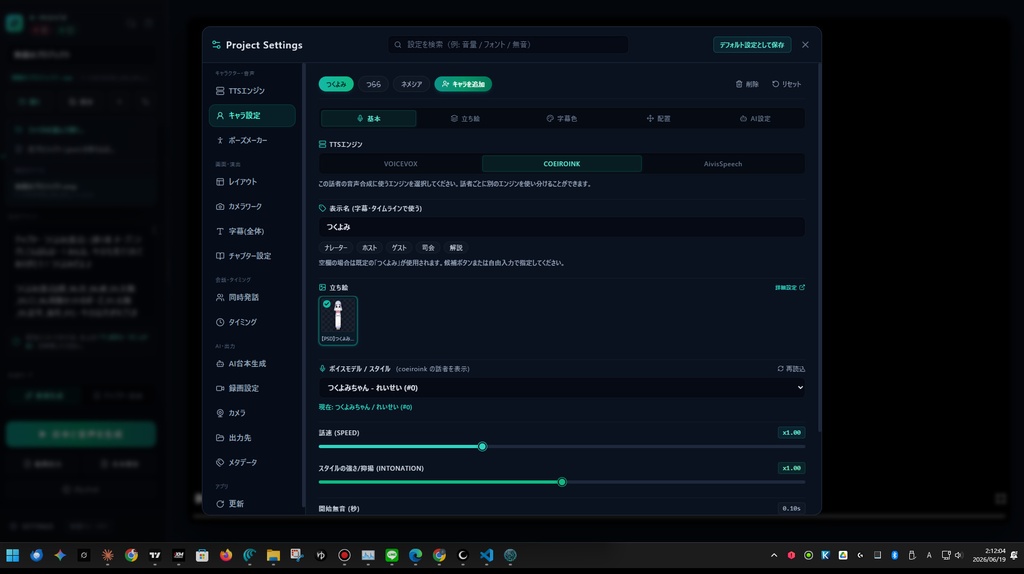Select the つらら character chip

point(374,84)
